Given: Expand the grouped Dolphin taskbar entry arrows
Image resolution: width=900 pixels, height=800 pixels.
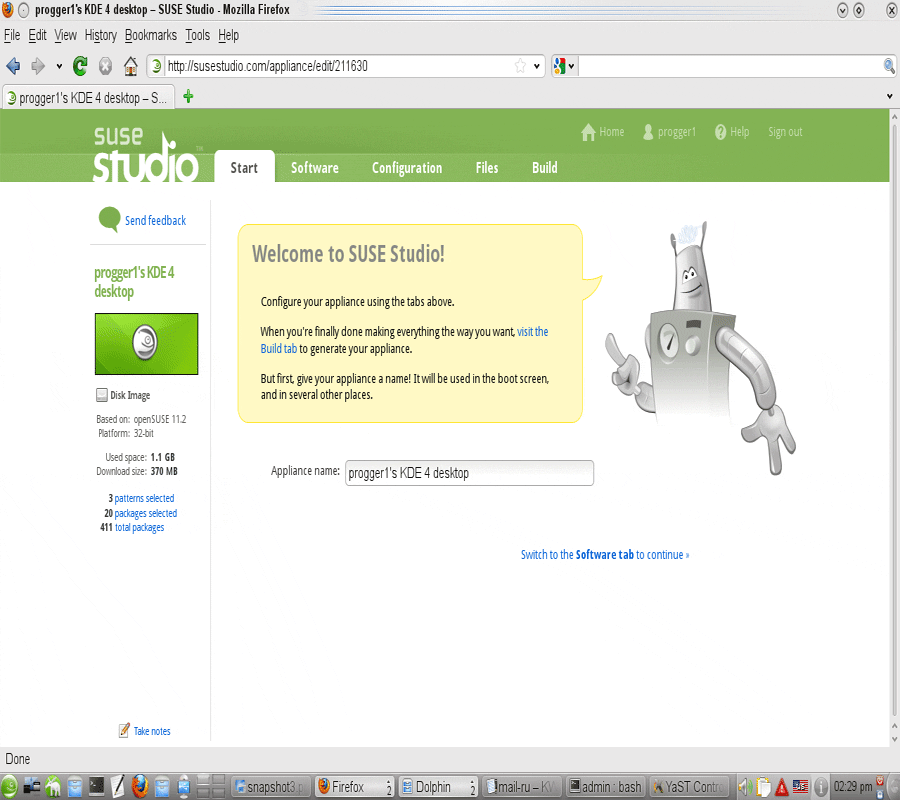Looking at the screenshot, I should coord(473,787).
